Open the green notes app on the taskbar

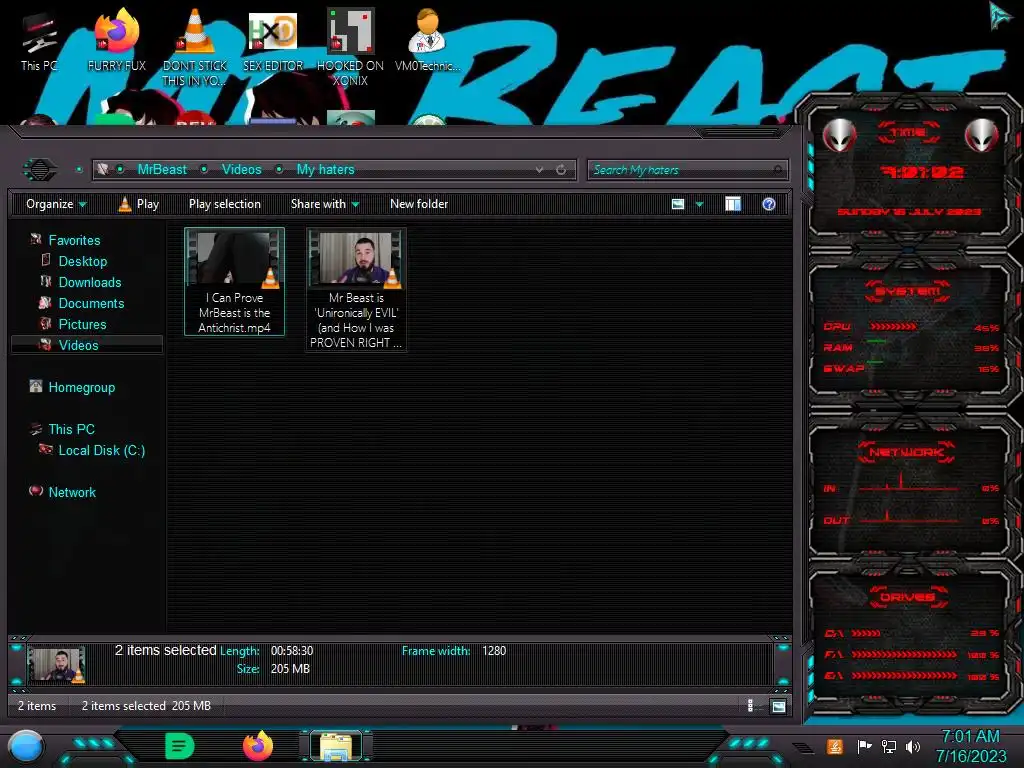[x=180, y=746]
